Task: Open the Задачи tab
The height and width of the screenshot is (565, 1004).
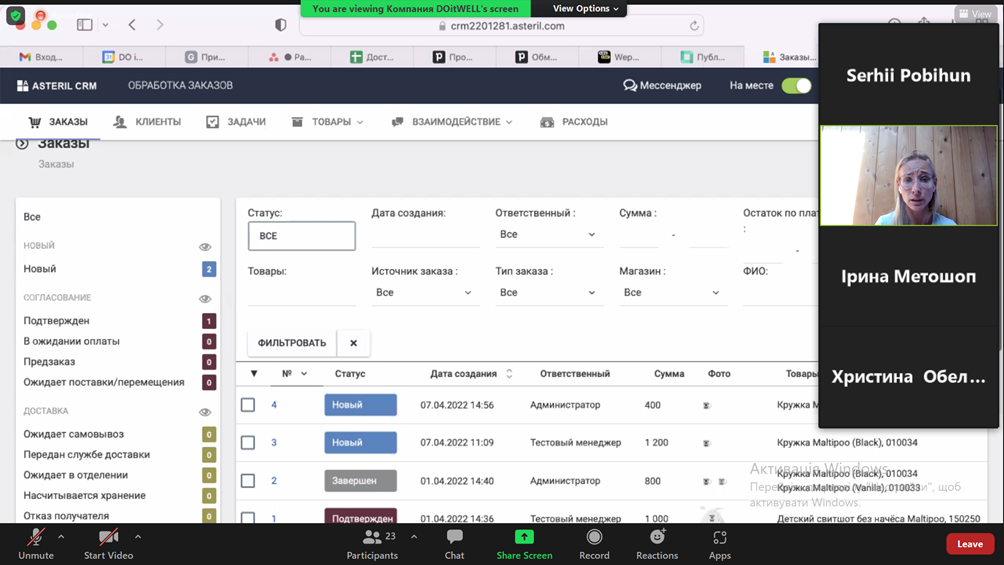Action: pos(236,122)
